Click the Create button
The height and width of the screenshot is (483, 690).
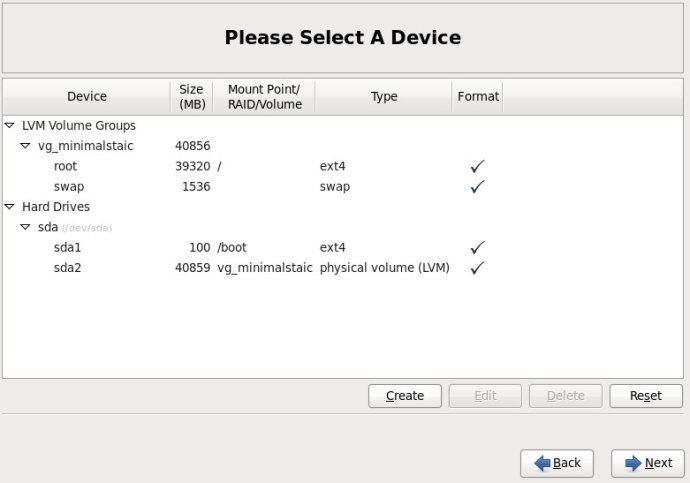click(x=405, y=396)
